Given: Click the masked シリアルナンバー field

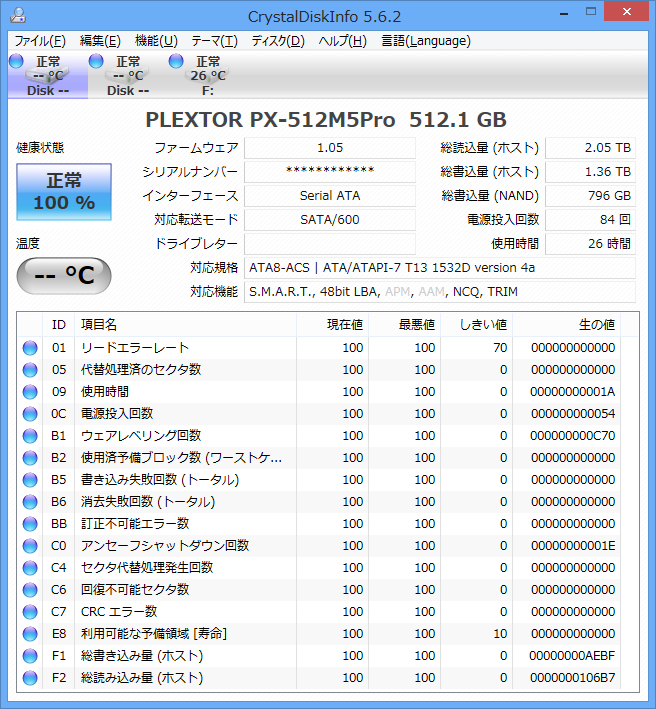Looking at the screenshot, I should [x=330, y=172].
